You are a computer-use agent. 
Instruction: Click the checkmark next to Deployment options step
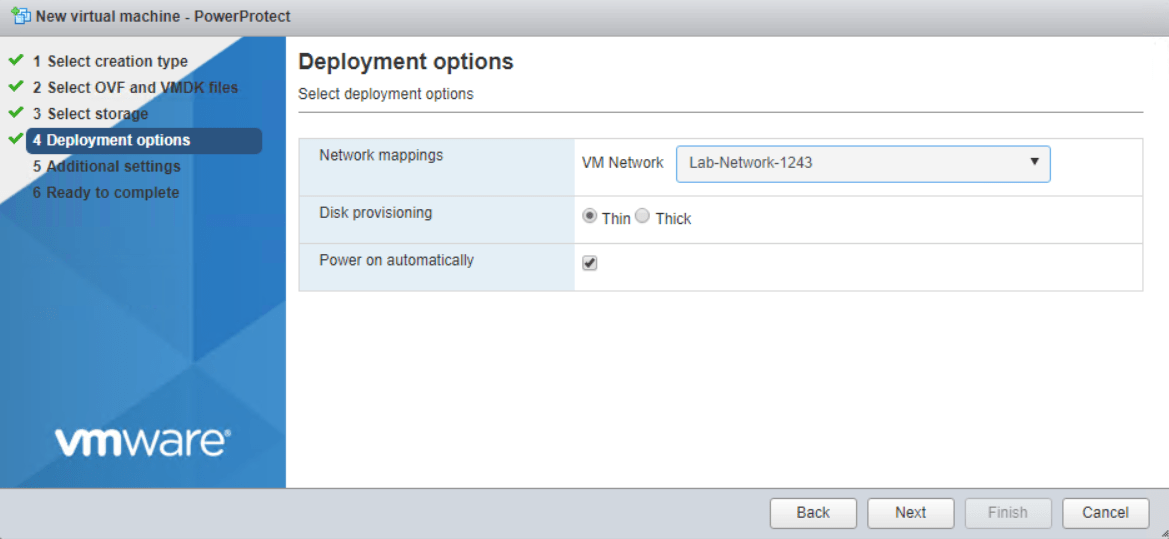pyautogui.click(x=16, y=138)
